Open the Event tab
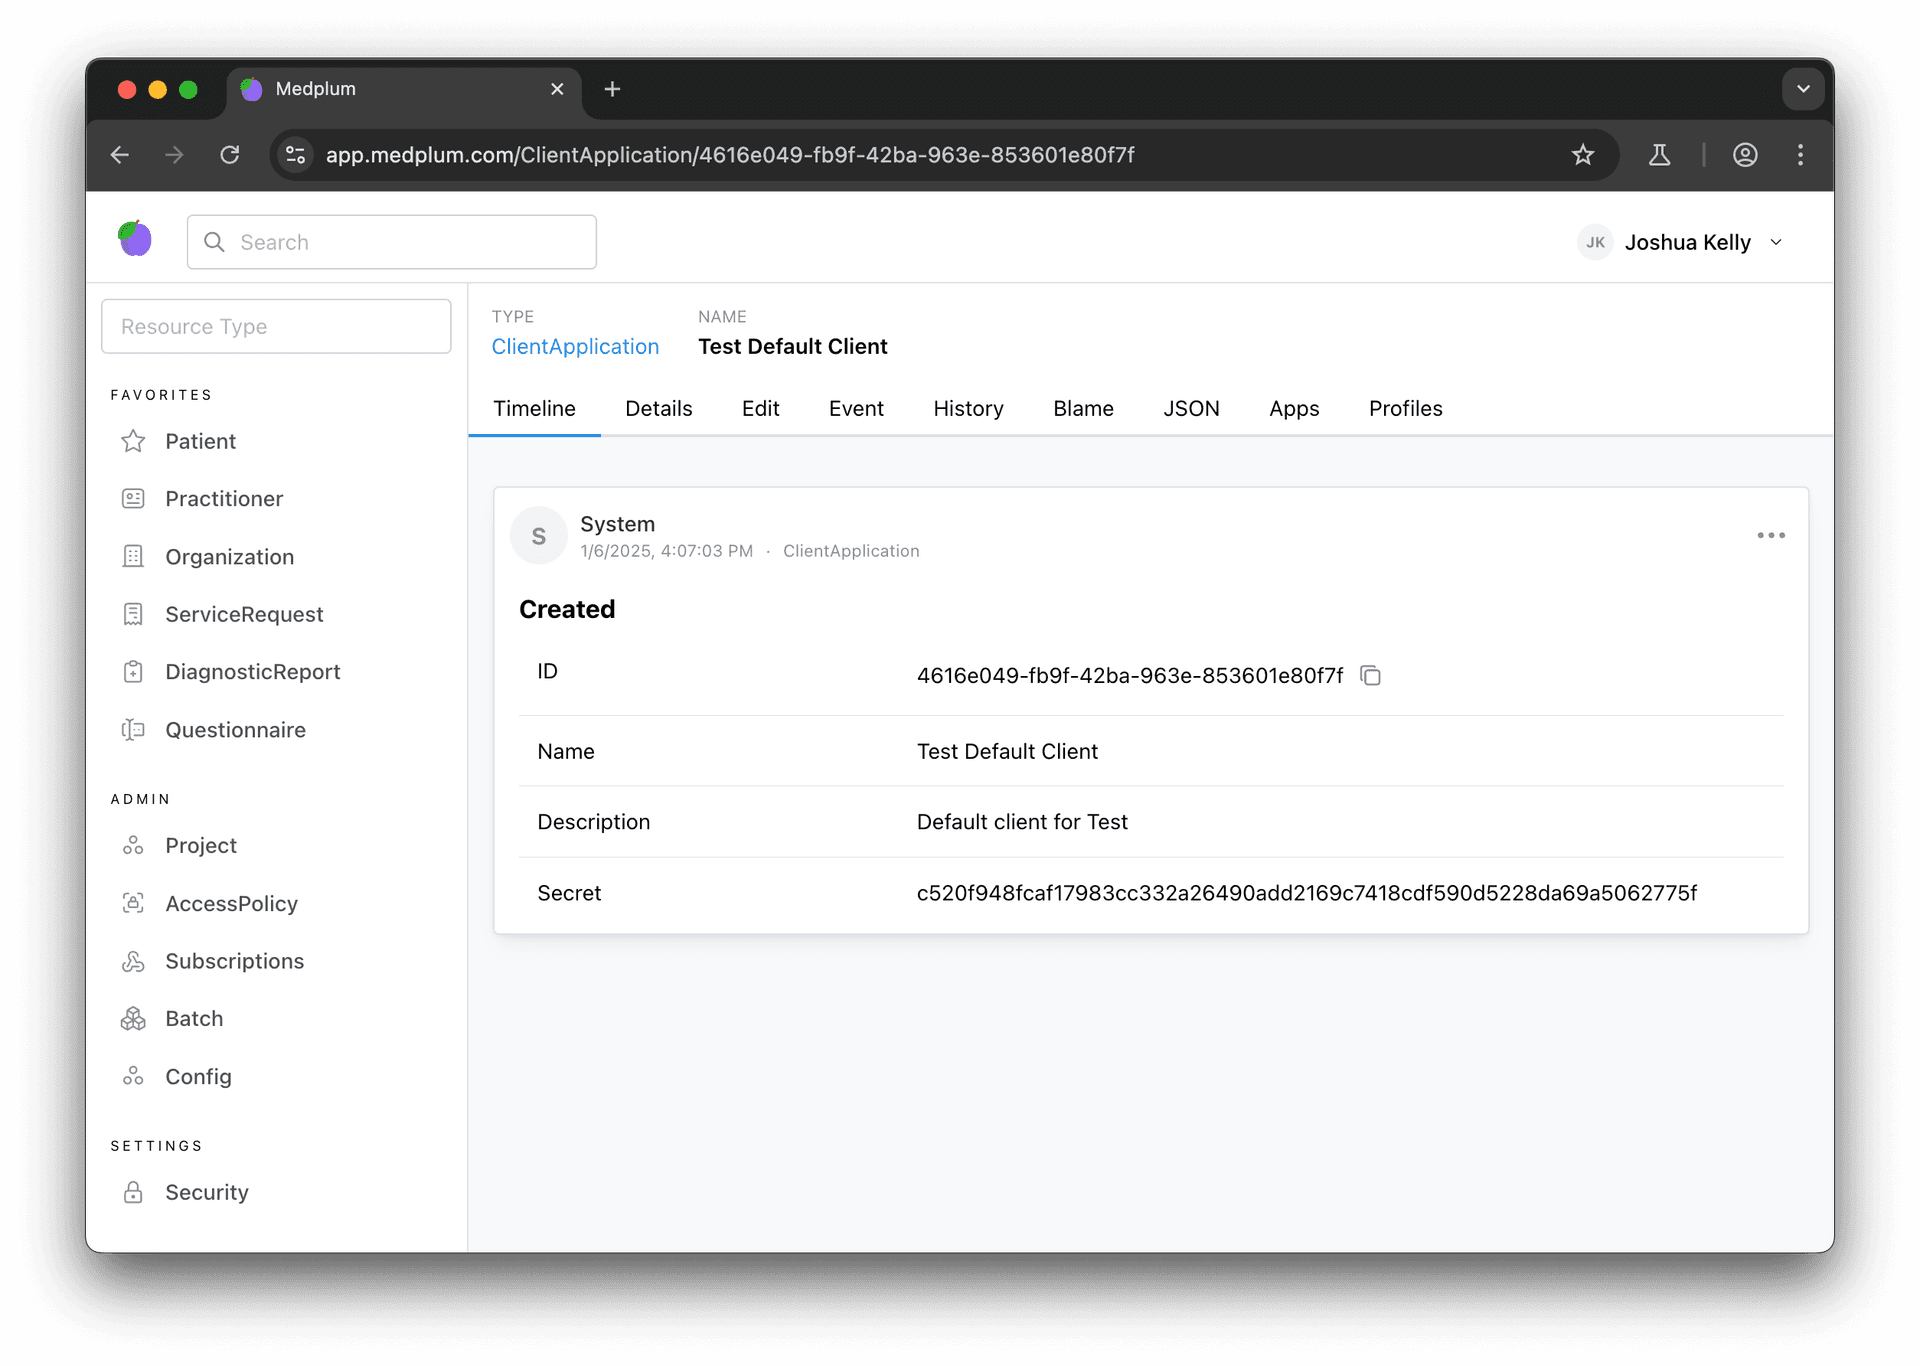1920x1366 pixels. pyautogui.click(x=856, y=409)
